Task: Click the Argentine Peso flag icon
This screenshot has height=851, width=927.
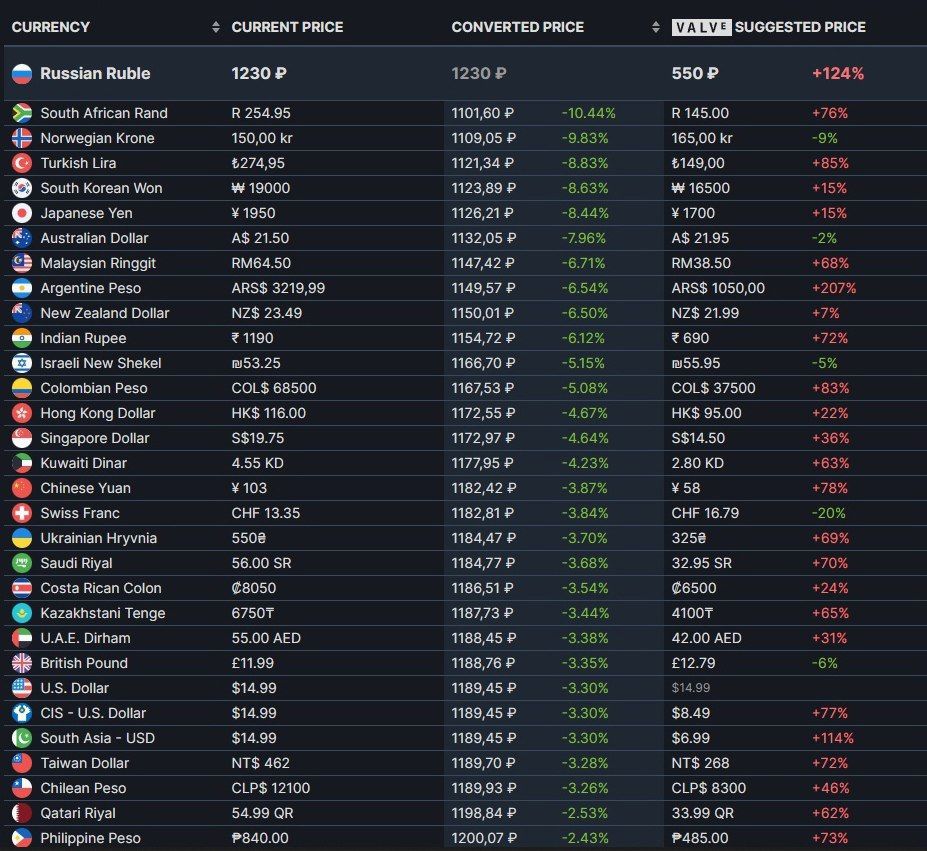Action: (22, 288)
